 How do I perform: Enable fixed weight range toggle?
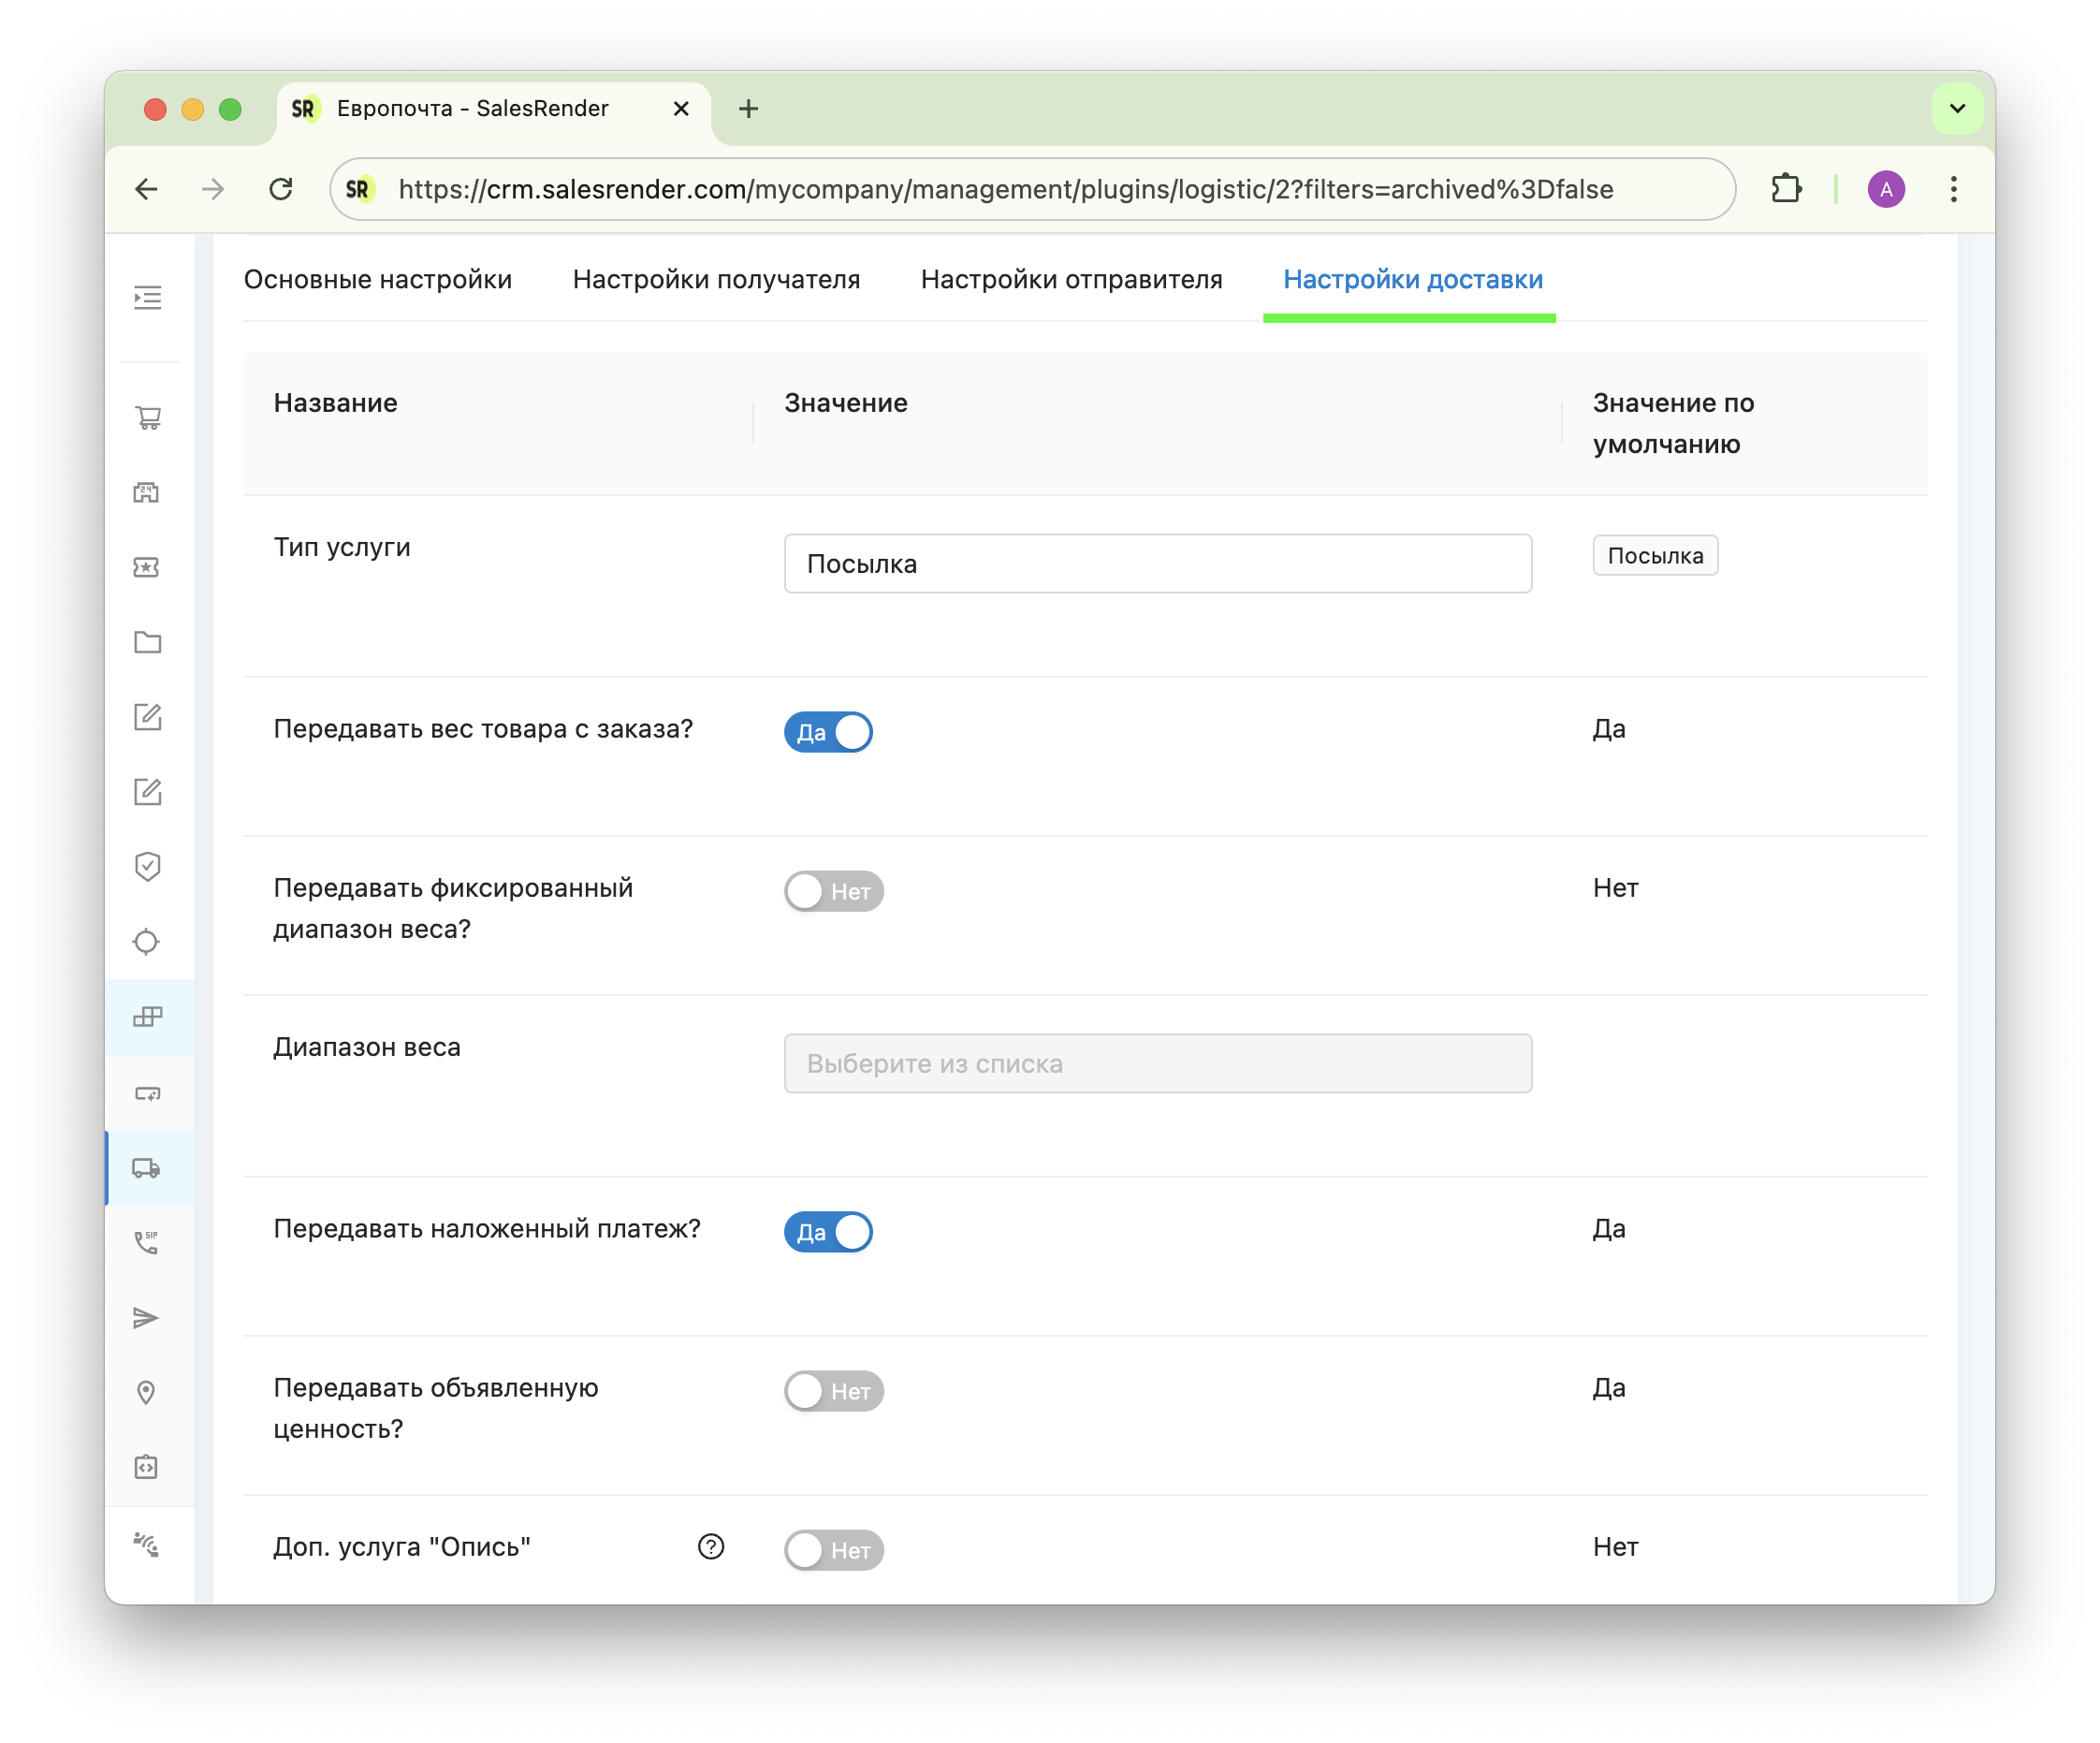pos(833,891)
